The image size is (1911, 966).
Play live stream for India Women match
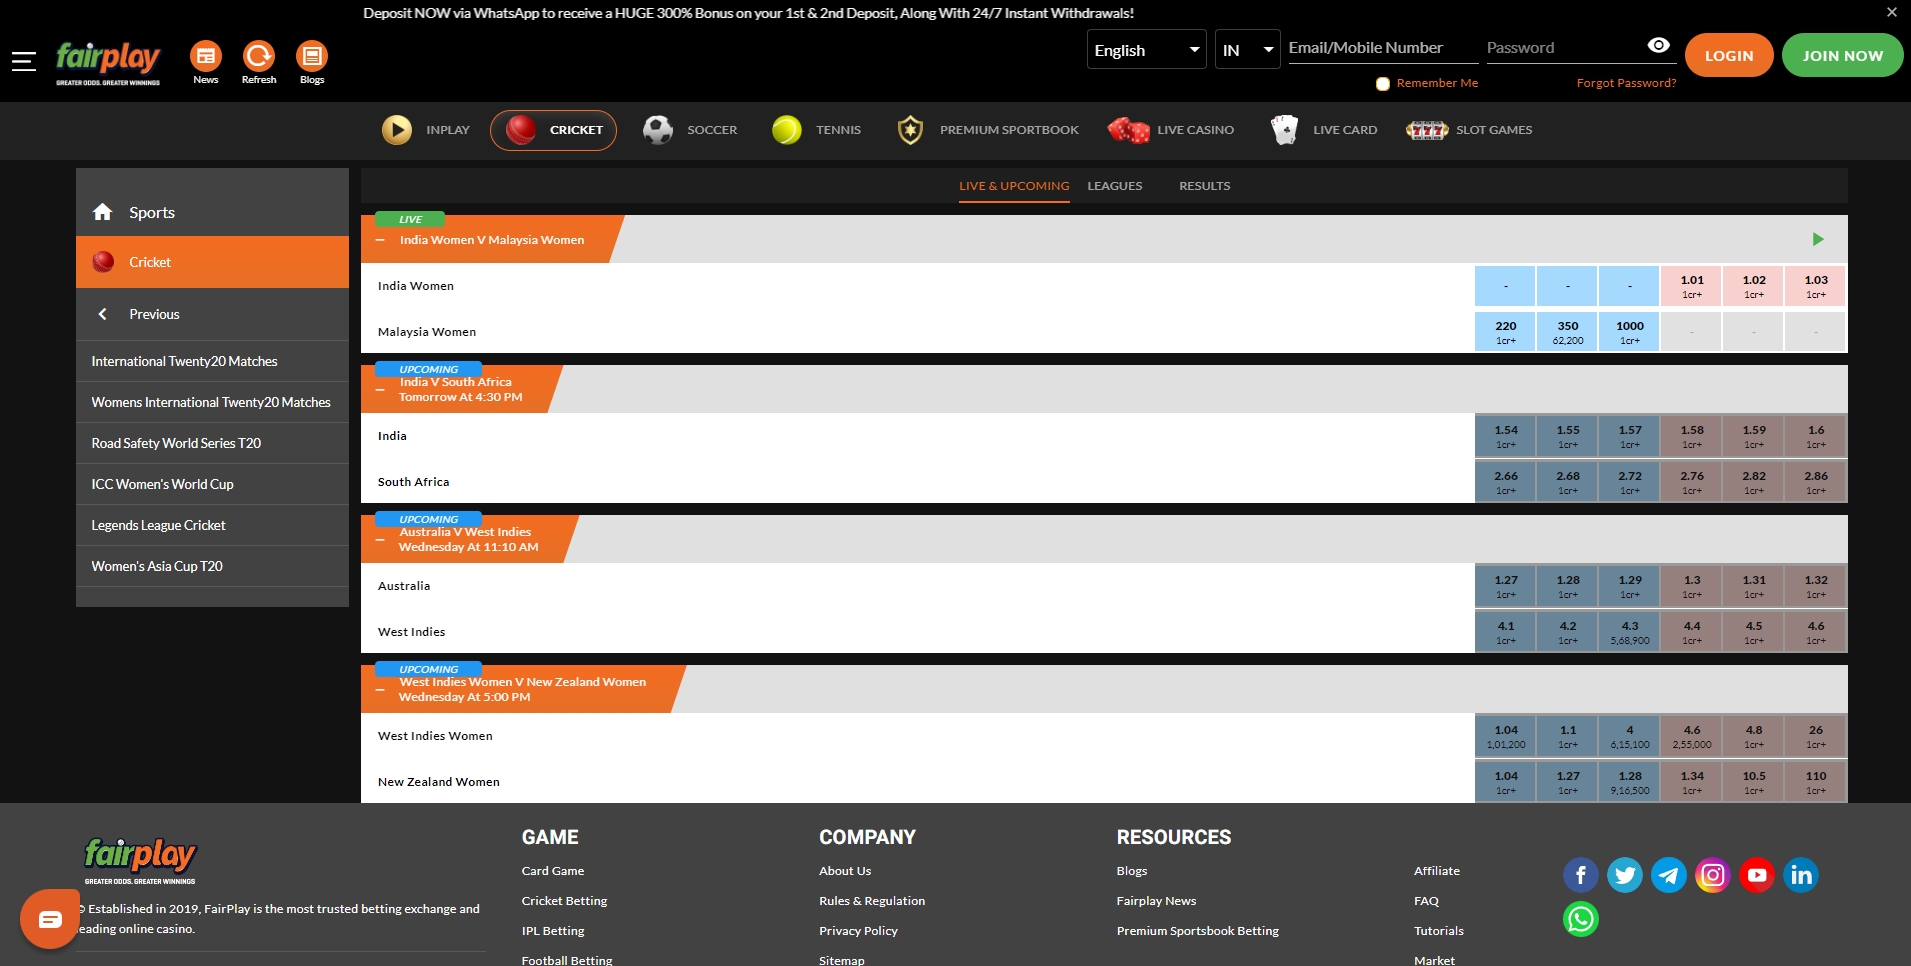point(1818,239)
